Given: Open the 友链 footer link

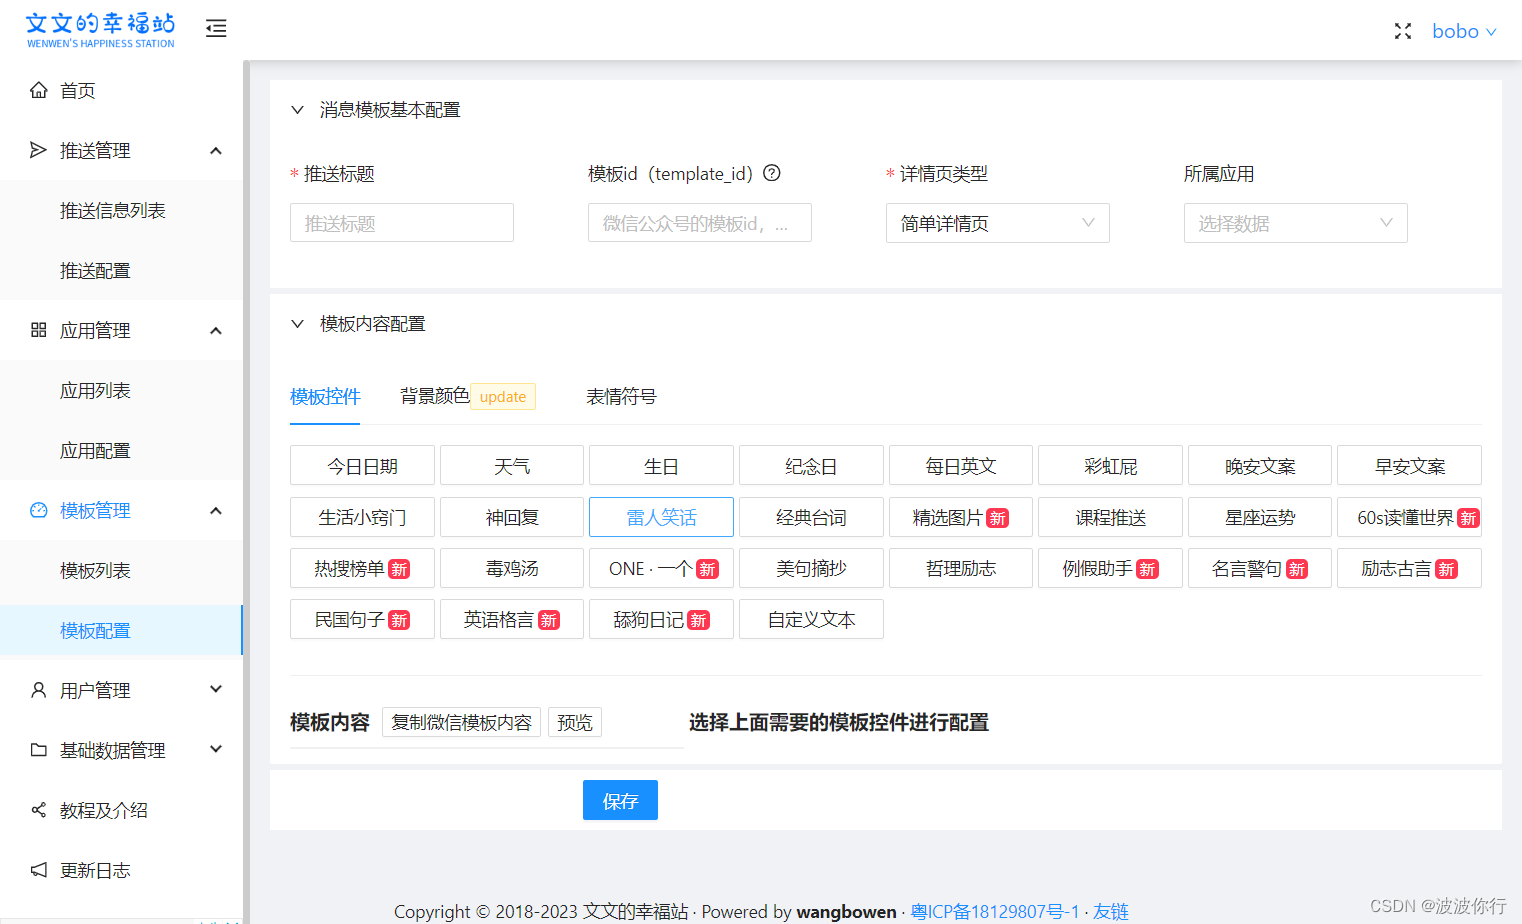Looking at the screenshot, I should [1110, 911].
